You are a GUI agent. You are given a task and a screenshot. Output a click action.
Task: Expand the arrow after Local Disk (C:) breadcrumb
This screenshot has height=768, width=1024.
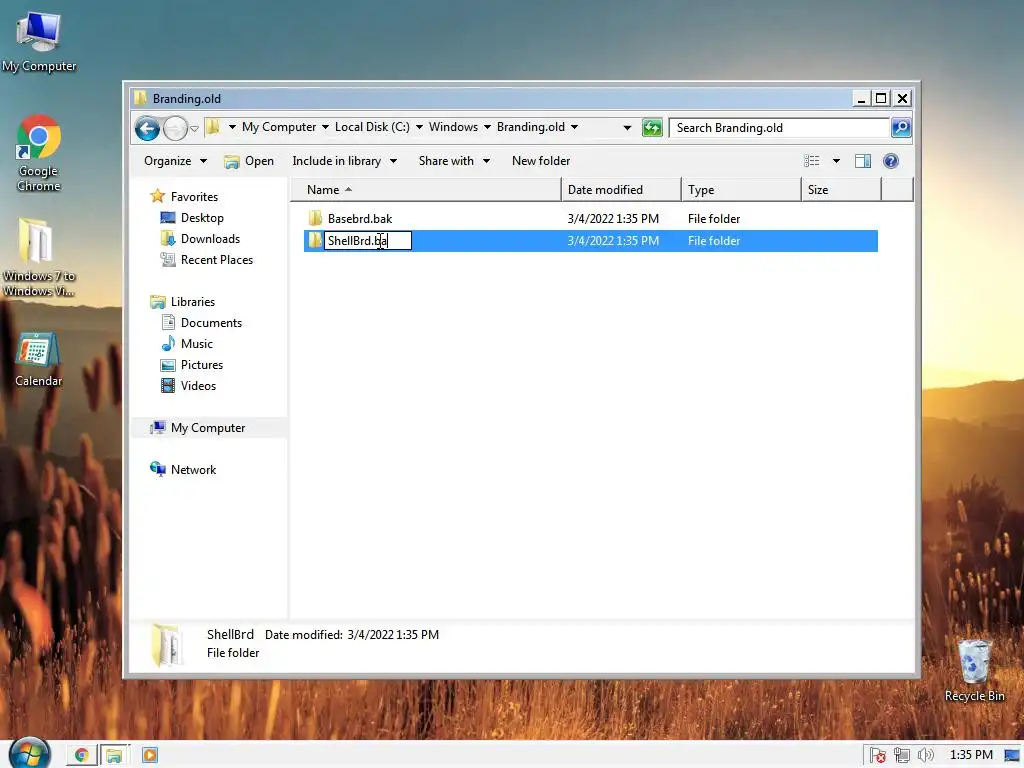coord(419,127)
